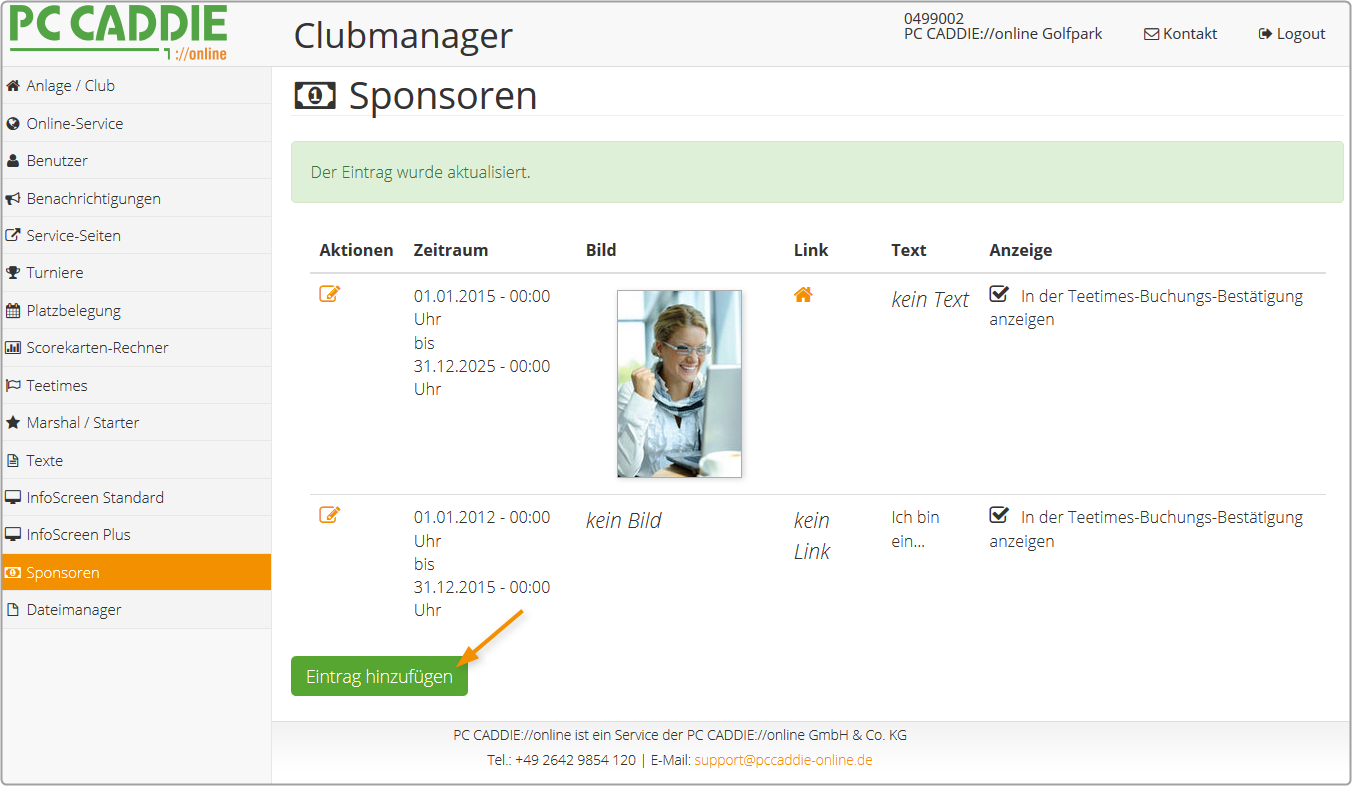Click the Clubmanager header title
This screenshot has width=1352, height=786.
click(x=403, y=36)
